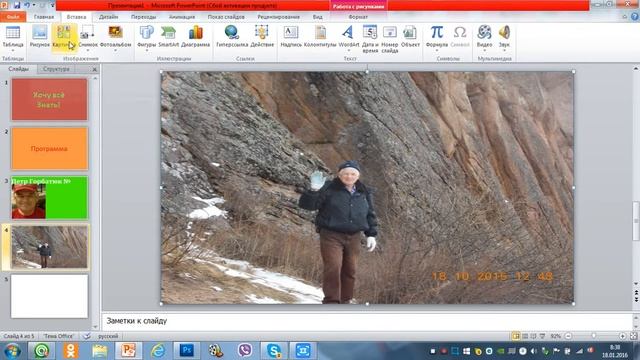Switch to the Показ слайдов tab
640x360 pixels.
226,17
